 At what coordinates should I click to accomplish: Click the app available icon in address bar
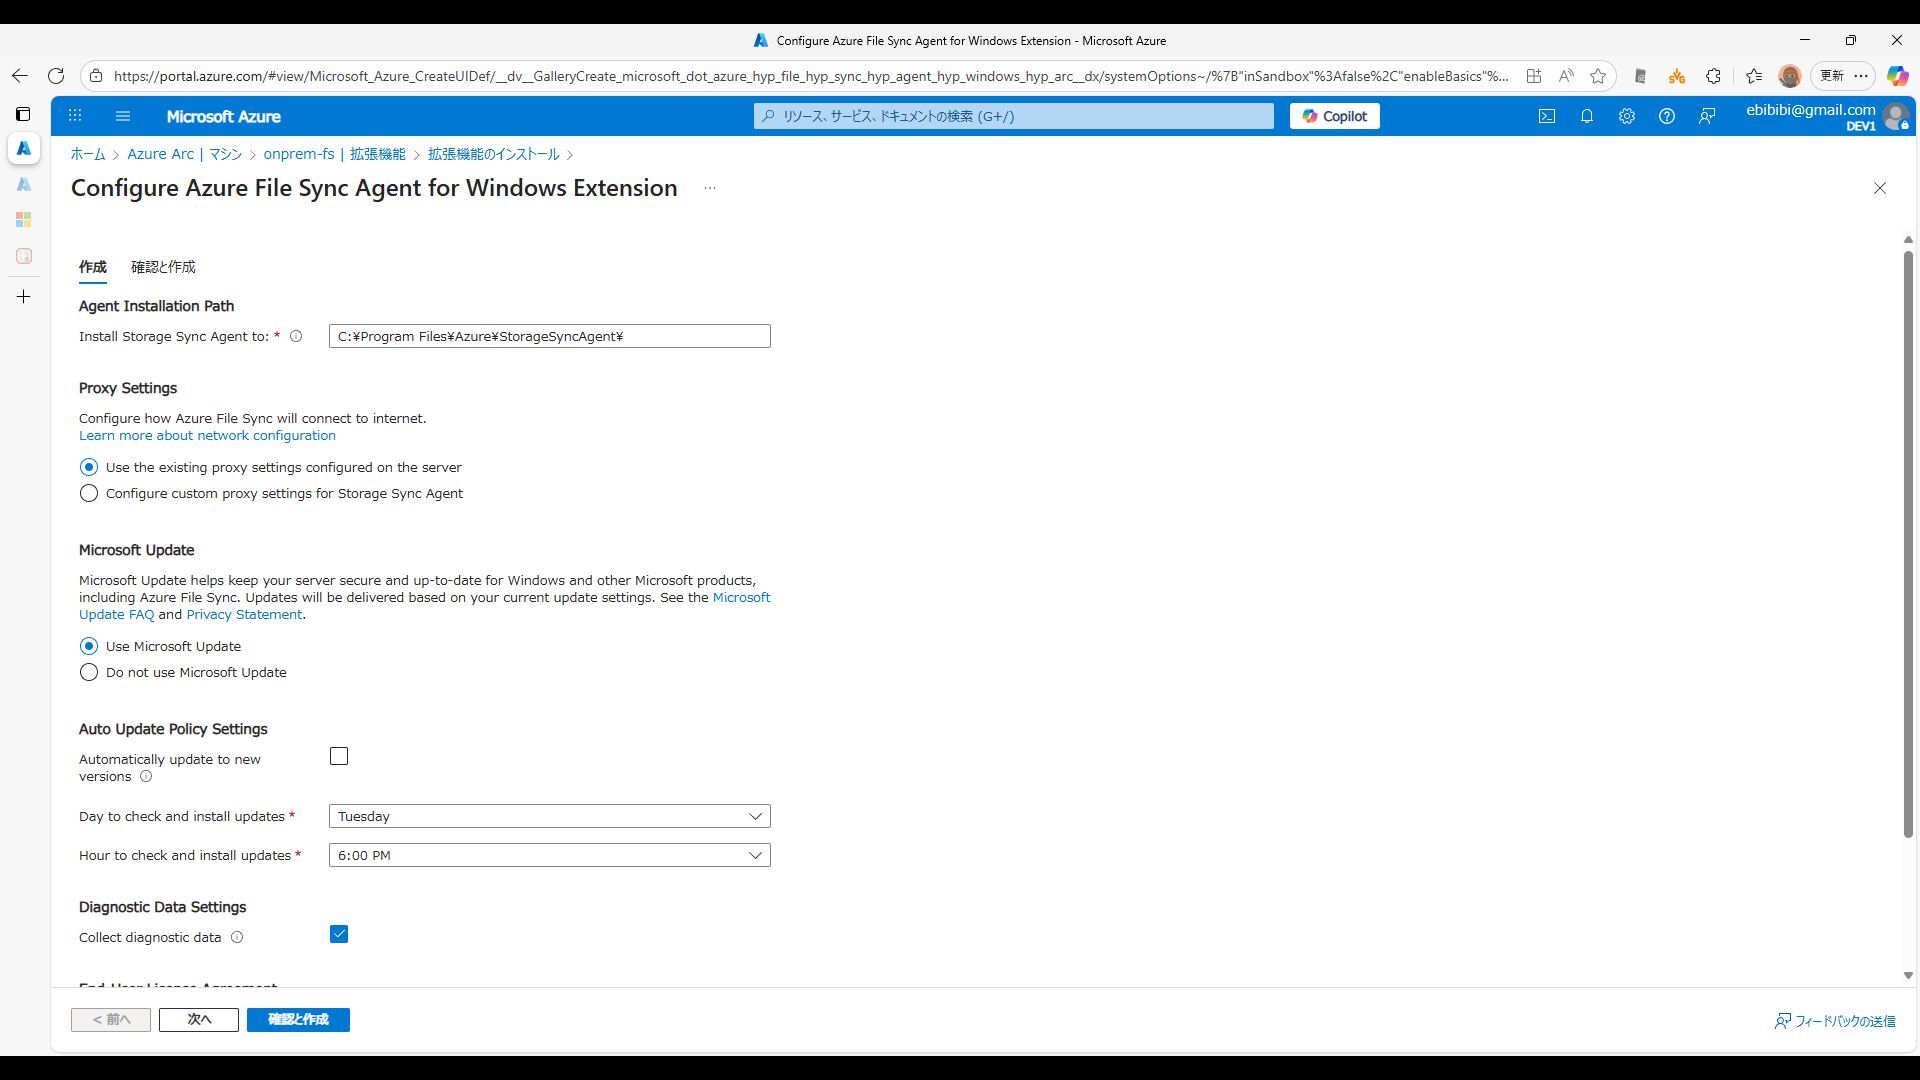click(1534, 76)
